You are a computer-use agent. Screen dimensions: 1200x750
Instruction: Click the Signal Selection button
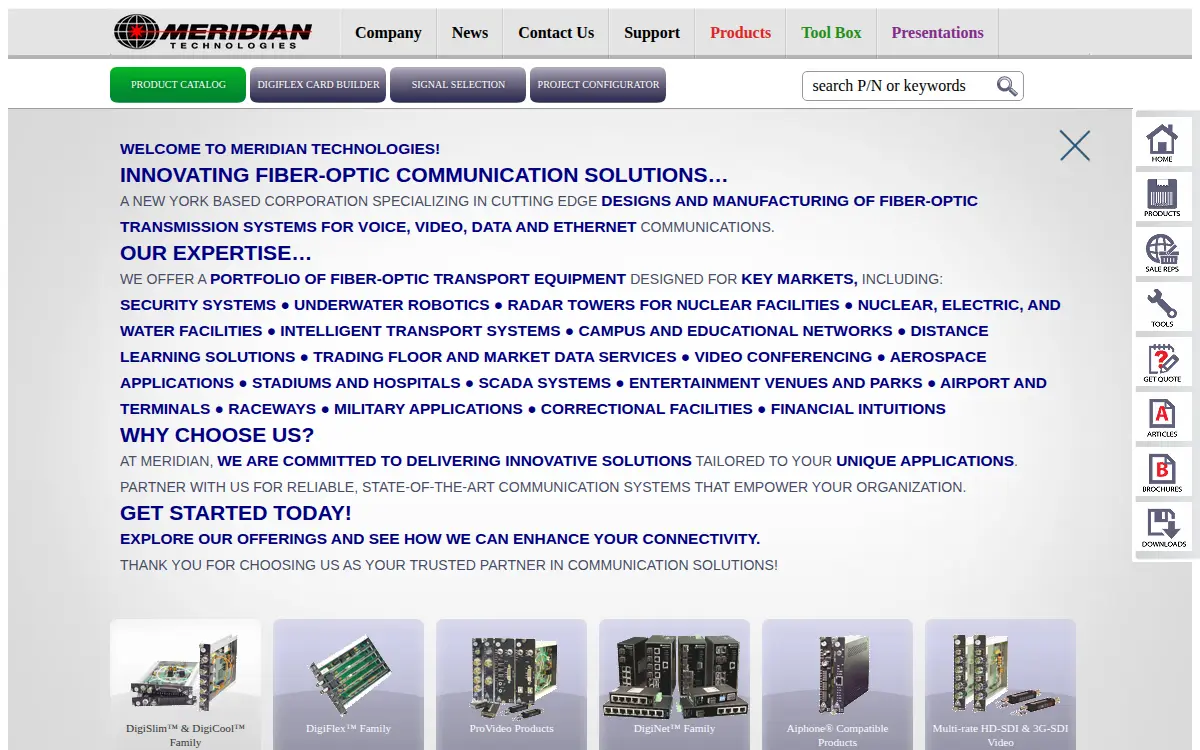(x=458, y=85)
